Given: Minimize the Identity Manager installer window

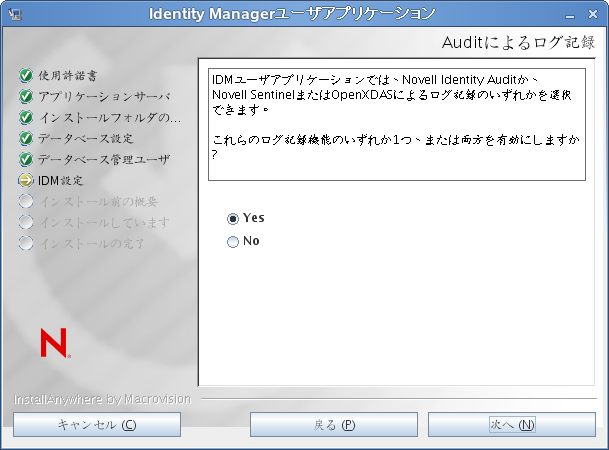Looking at the screenshot, I should point(570,15).
